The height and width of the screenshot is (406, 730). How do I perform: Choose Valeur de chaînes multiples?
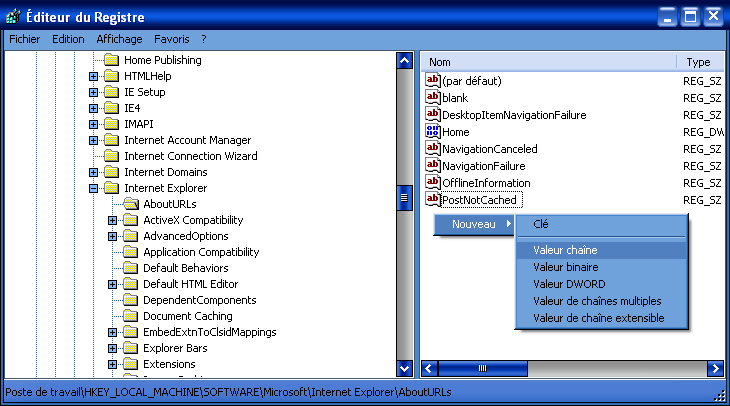point(601,301)
